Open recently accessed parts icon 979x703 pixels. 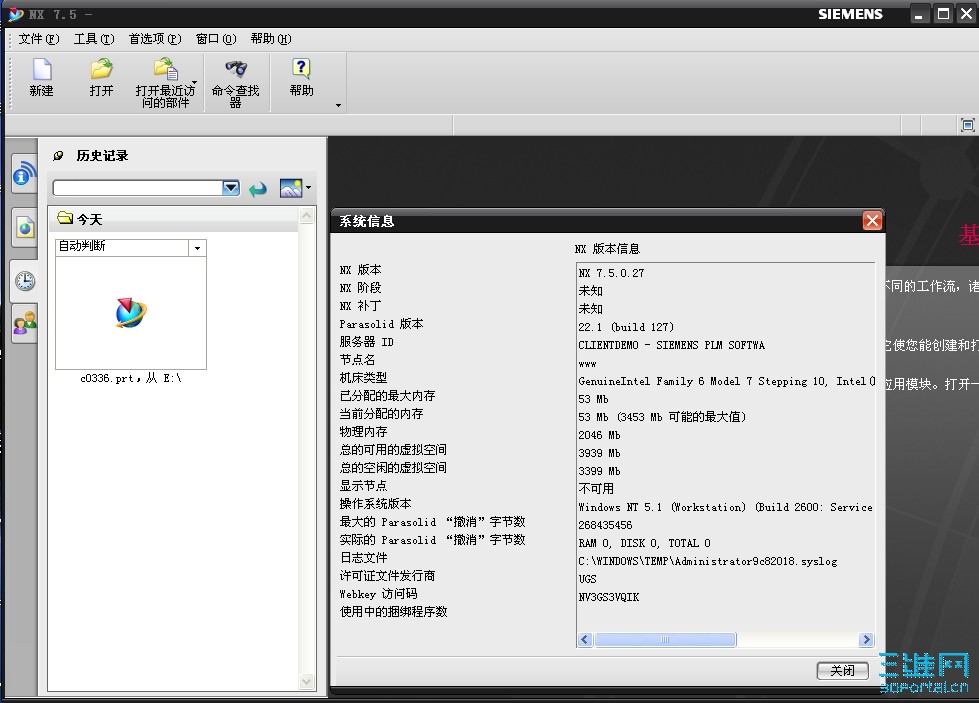(165, 69)
